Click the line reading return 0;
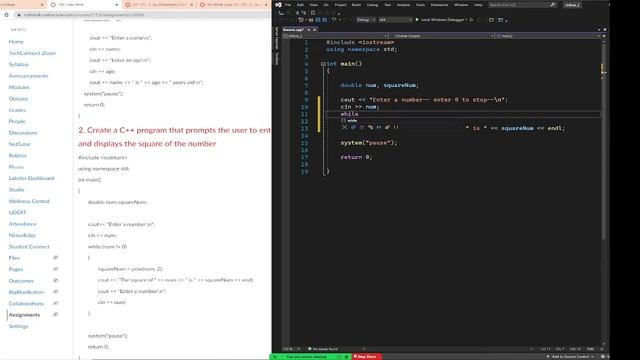 tap(356, 157)
